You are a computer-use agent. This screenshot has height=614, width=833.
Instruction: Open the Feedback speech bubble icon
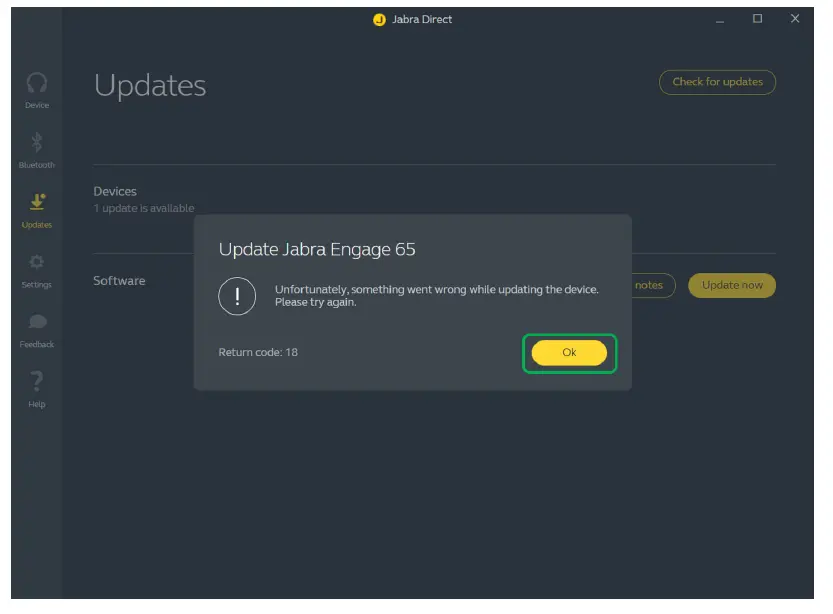coord(37,322)
